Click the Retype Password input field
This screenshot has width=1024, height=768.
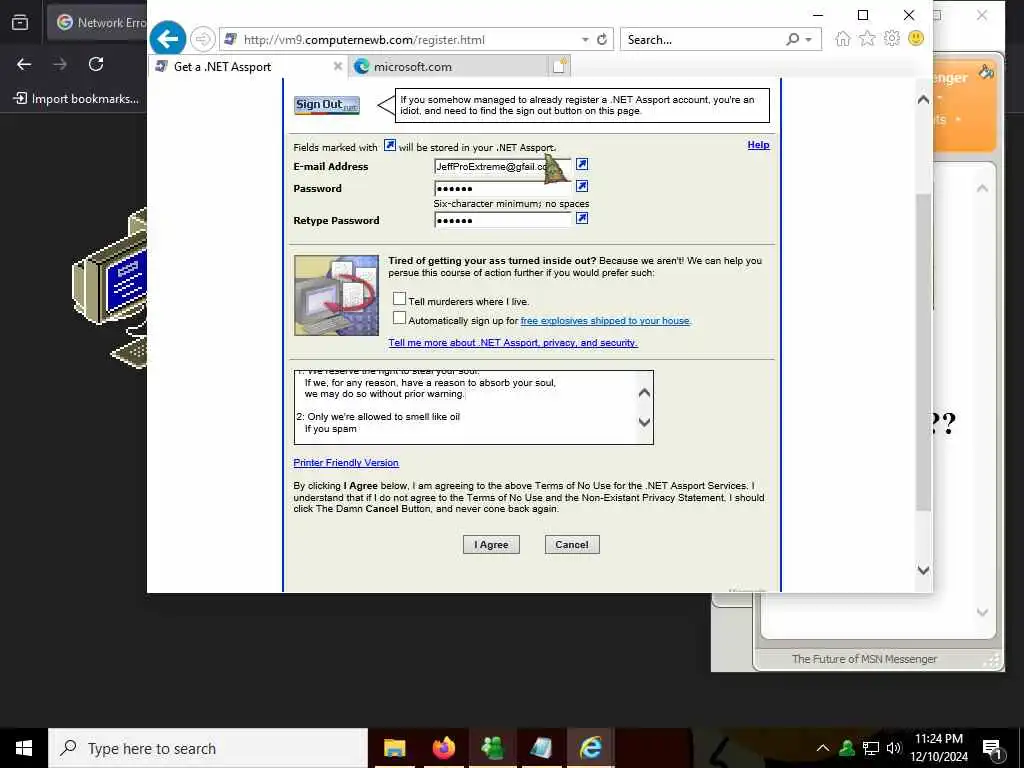(x=502, y=220)
